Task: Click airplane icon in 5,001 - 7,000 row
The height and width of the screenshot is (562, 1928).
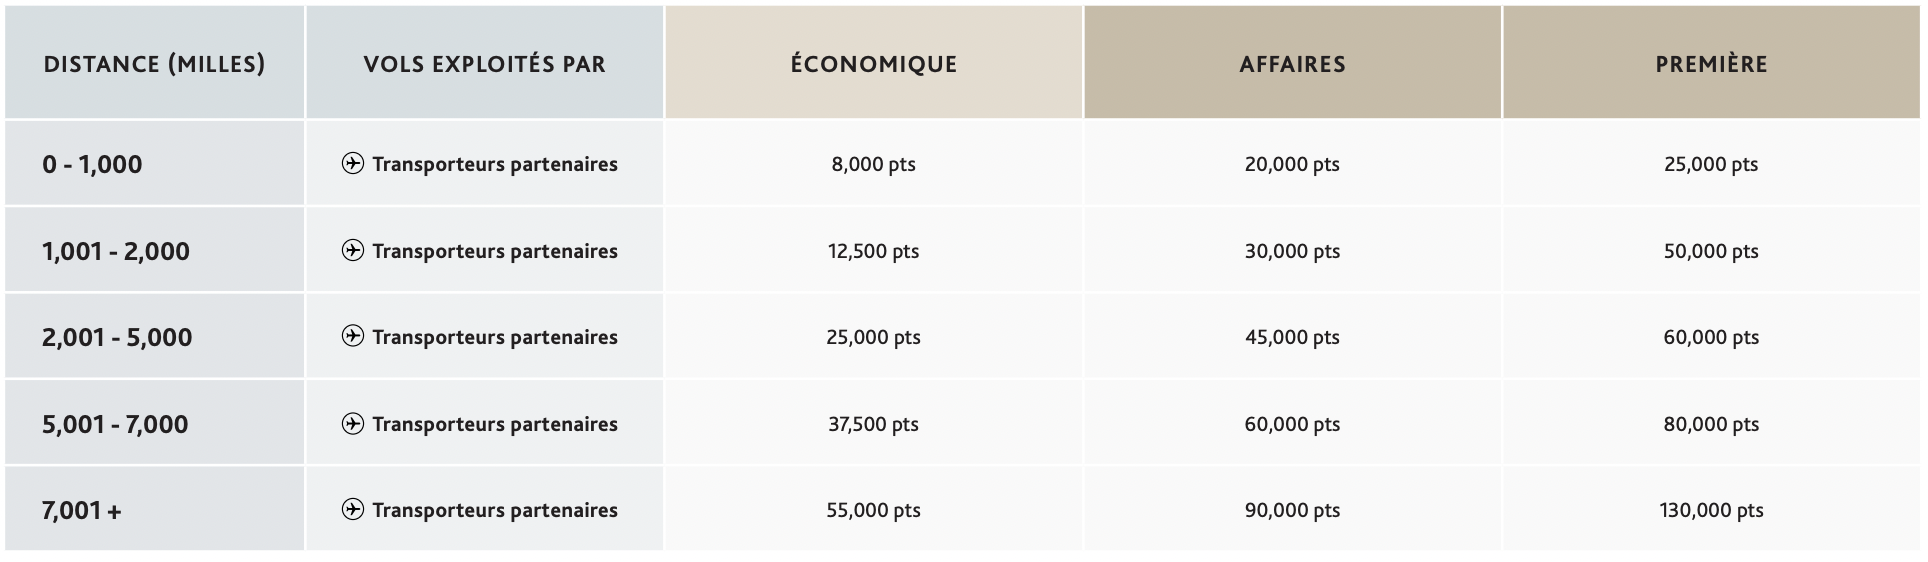Action: 352,423
